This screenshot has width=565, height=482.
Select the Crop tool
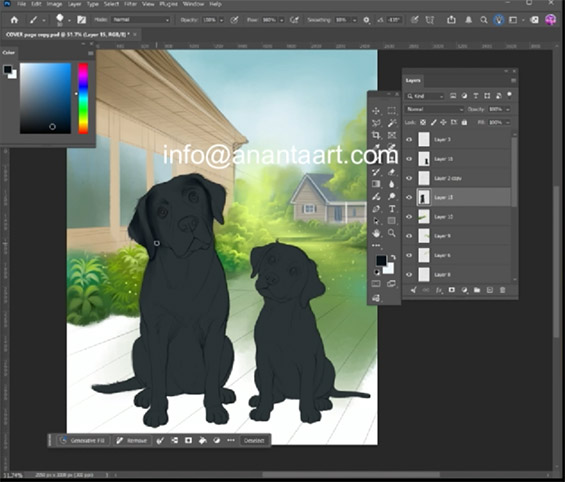(x=376, y=135)
